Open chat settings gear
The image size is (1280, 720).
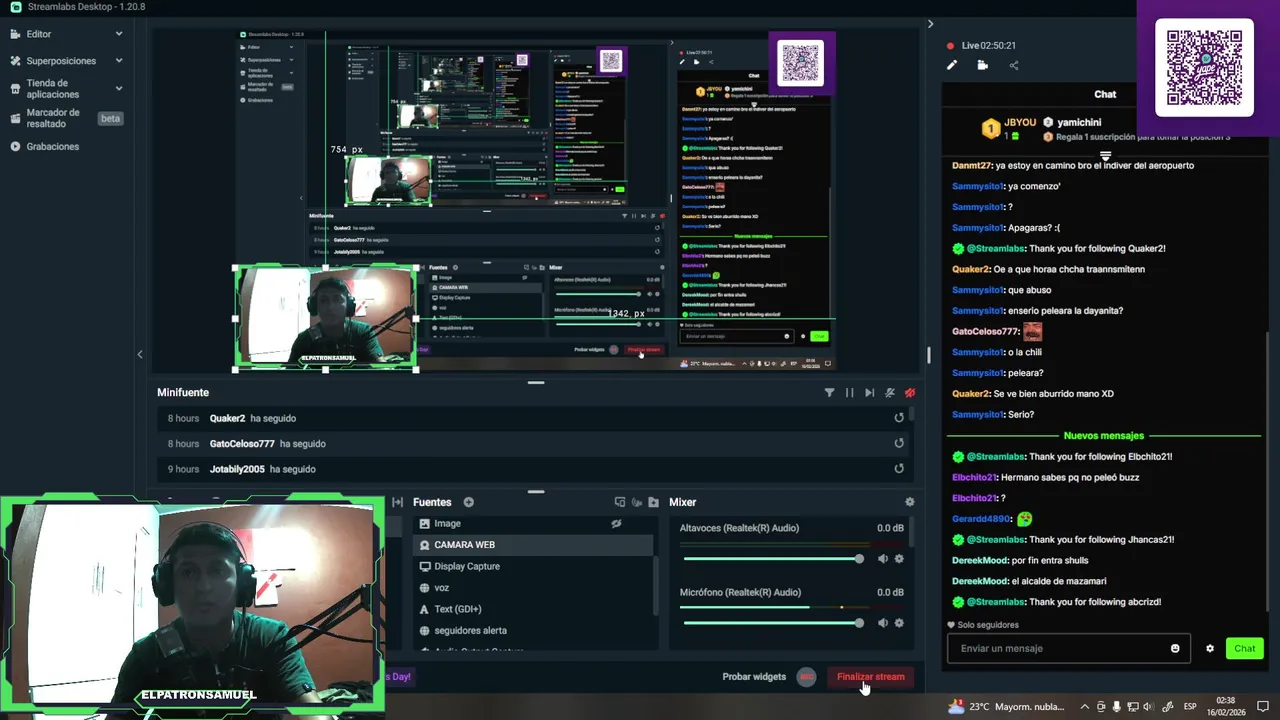tap(1210, 648)
